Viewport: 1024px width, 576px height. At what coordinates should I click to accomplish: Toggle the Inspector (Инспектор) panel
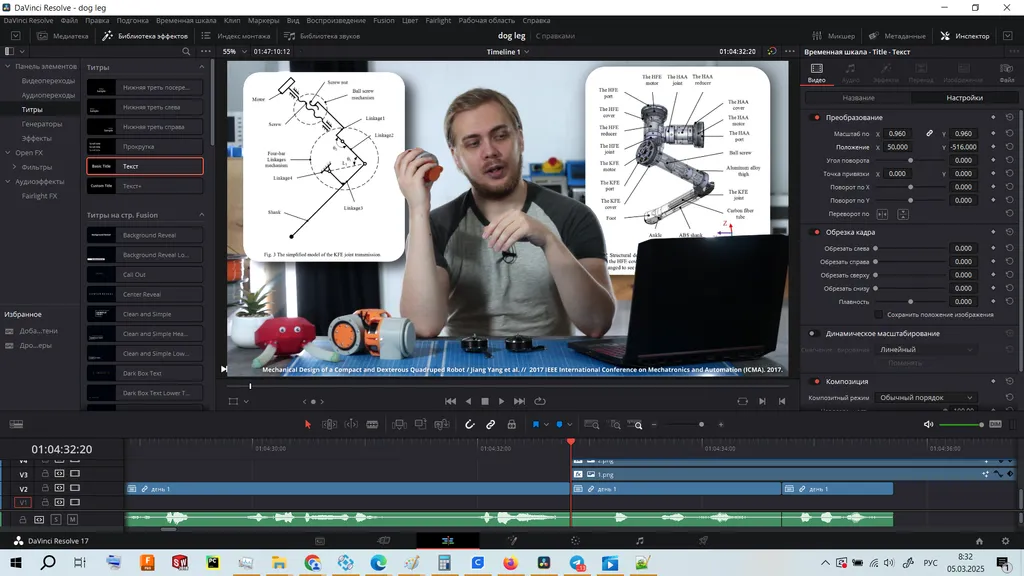(965, 36)
